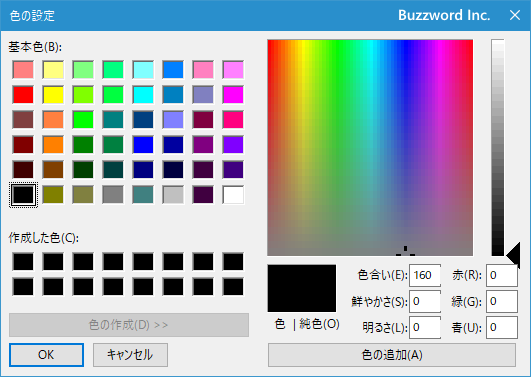This screenshot has height=377, width=531.
Task: Select the first custom color slot, bottom row
Action: tap(23, 287)
